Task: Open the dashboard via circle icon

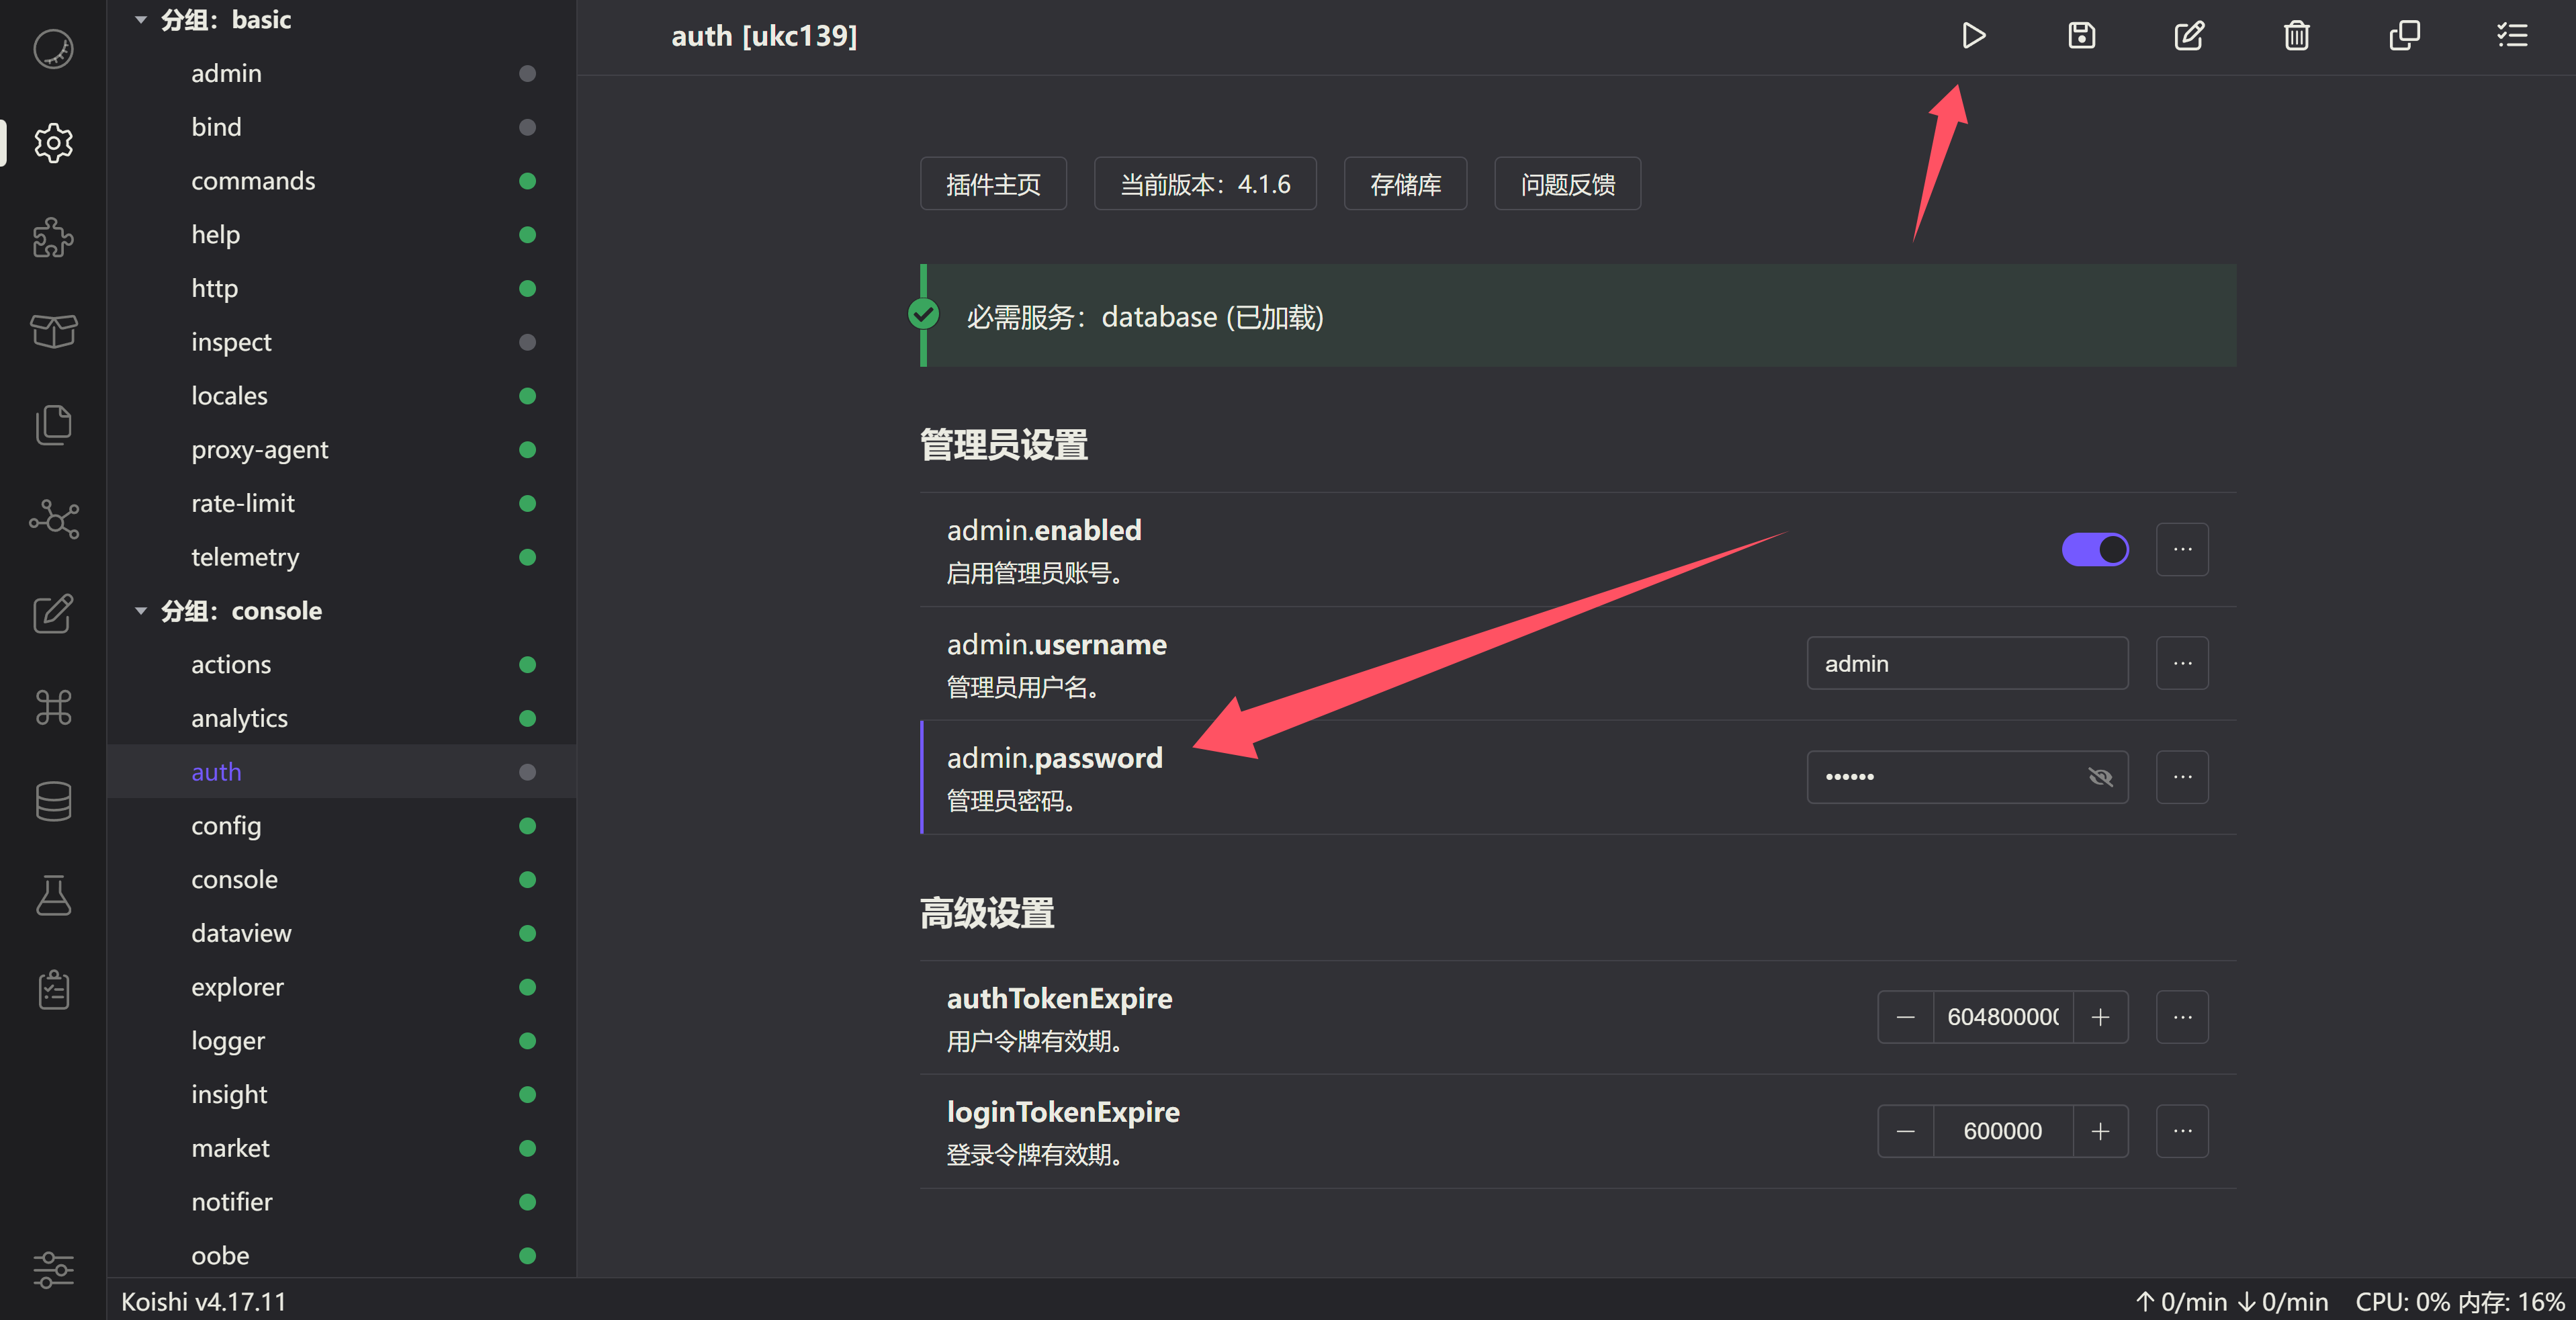Action: coord(53,48)
